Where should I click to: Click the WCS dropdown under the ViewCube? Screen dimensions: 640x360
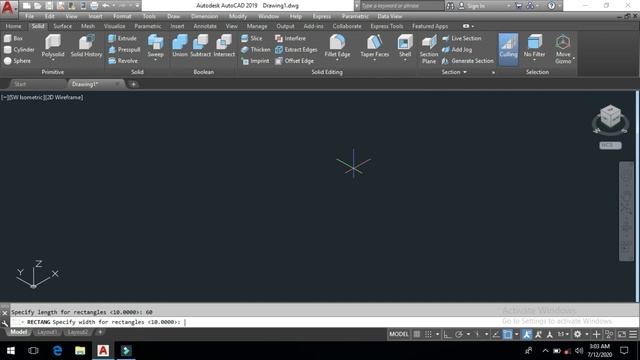[610, 145]
